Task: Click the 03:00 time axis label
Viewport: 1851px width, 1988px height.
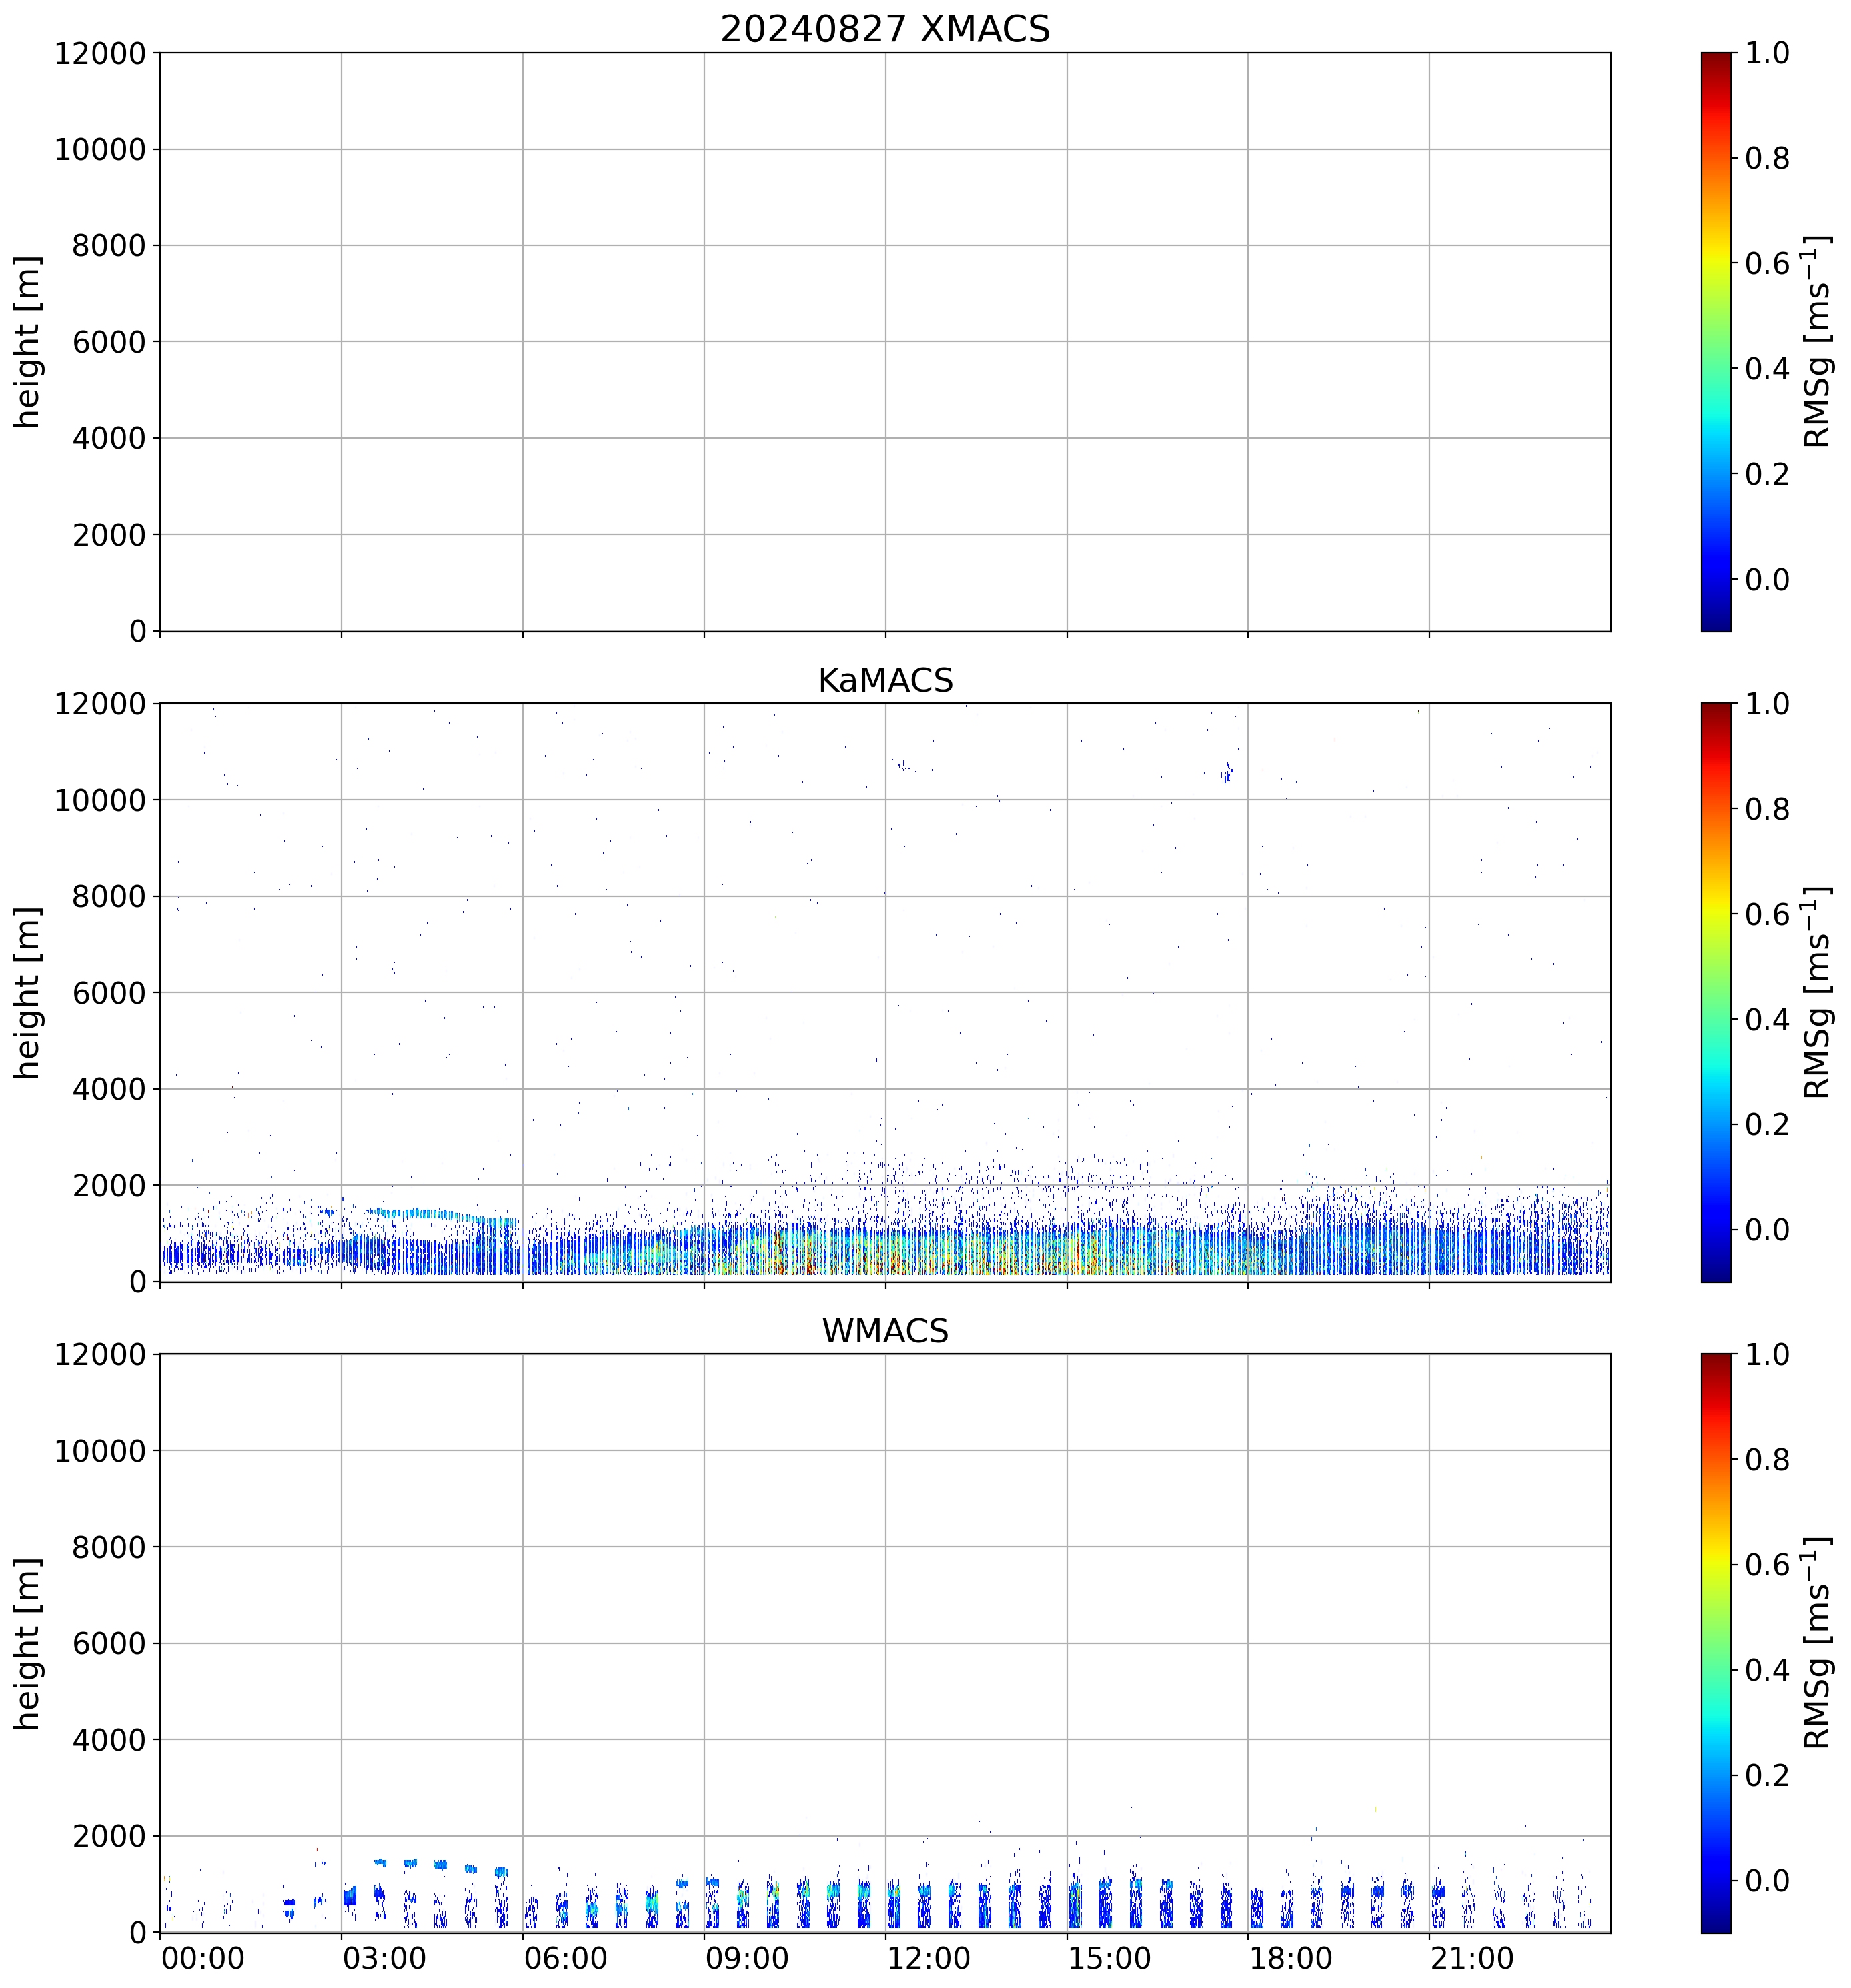Action: [x=384, y=1957]
